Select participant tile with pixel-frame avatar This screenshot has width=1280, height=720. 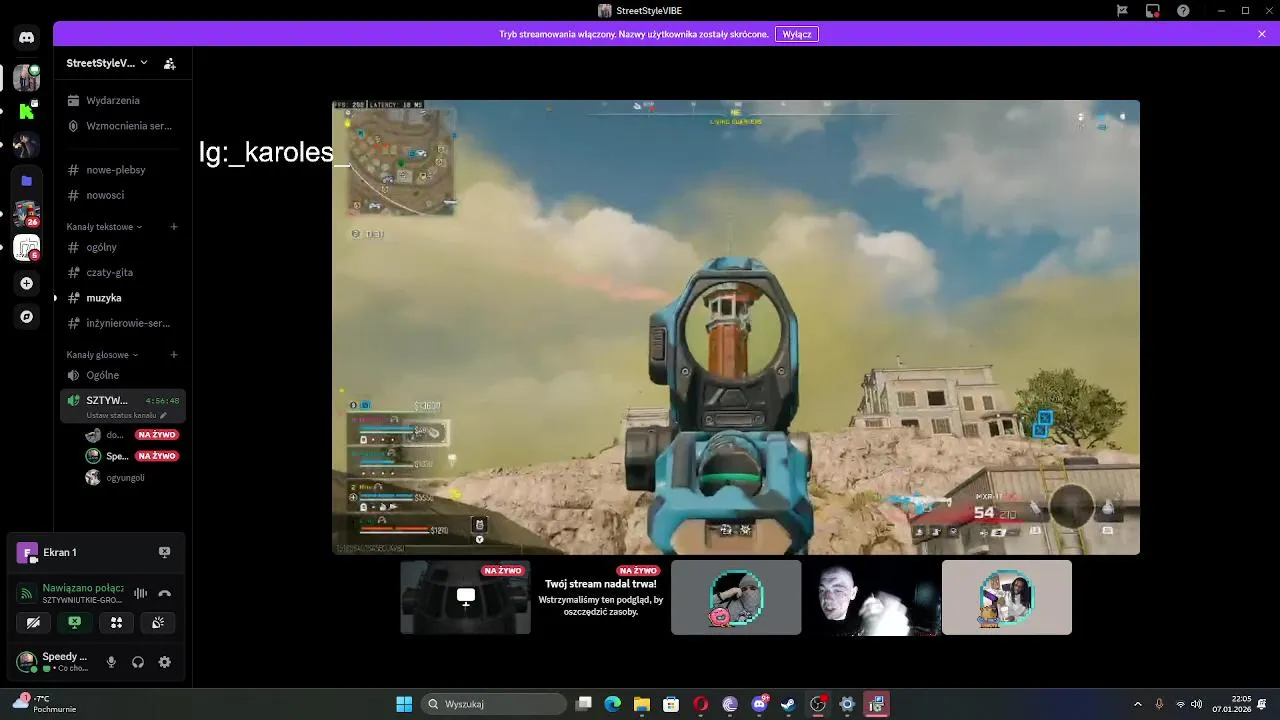coord(736,597)
